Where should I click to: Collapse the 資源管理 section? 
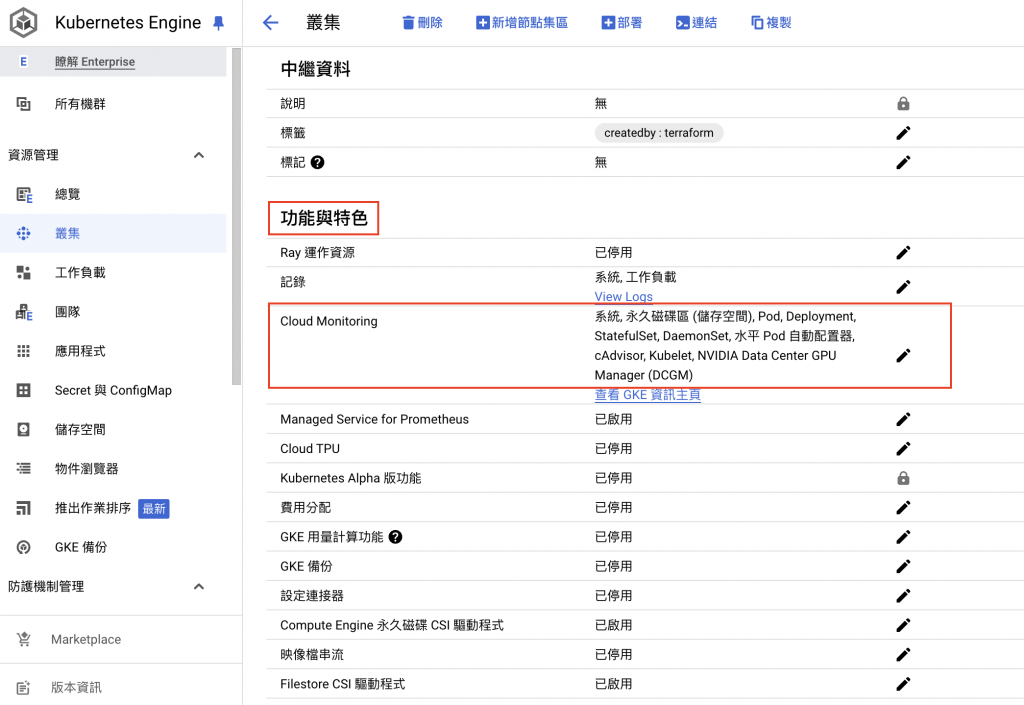pyautogui.click(x=199, y=155)
